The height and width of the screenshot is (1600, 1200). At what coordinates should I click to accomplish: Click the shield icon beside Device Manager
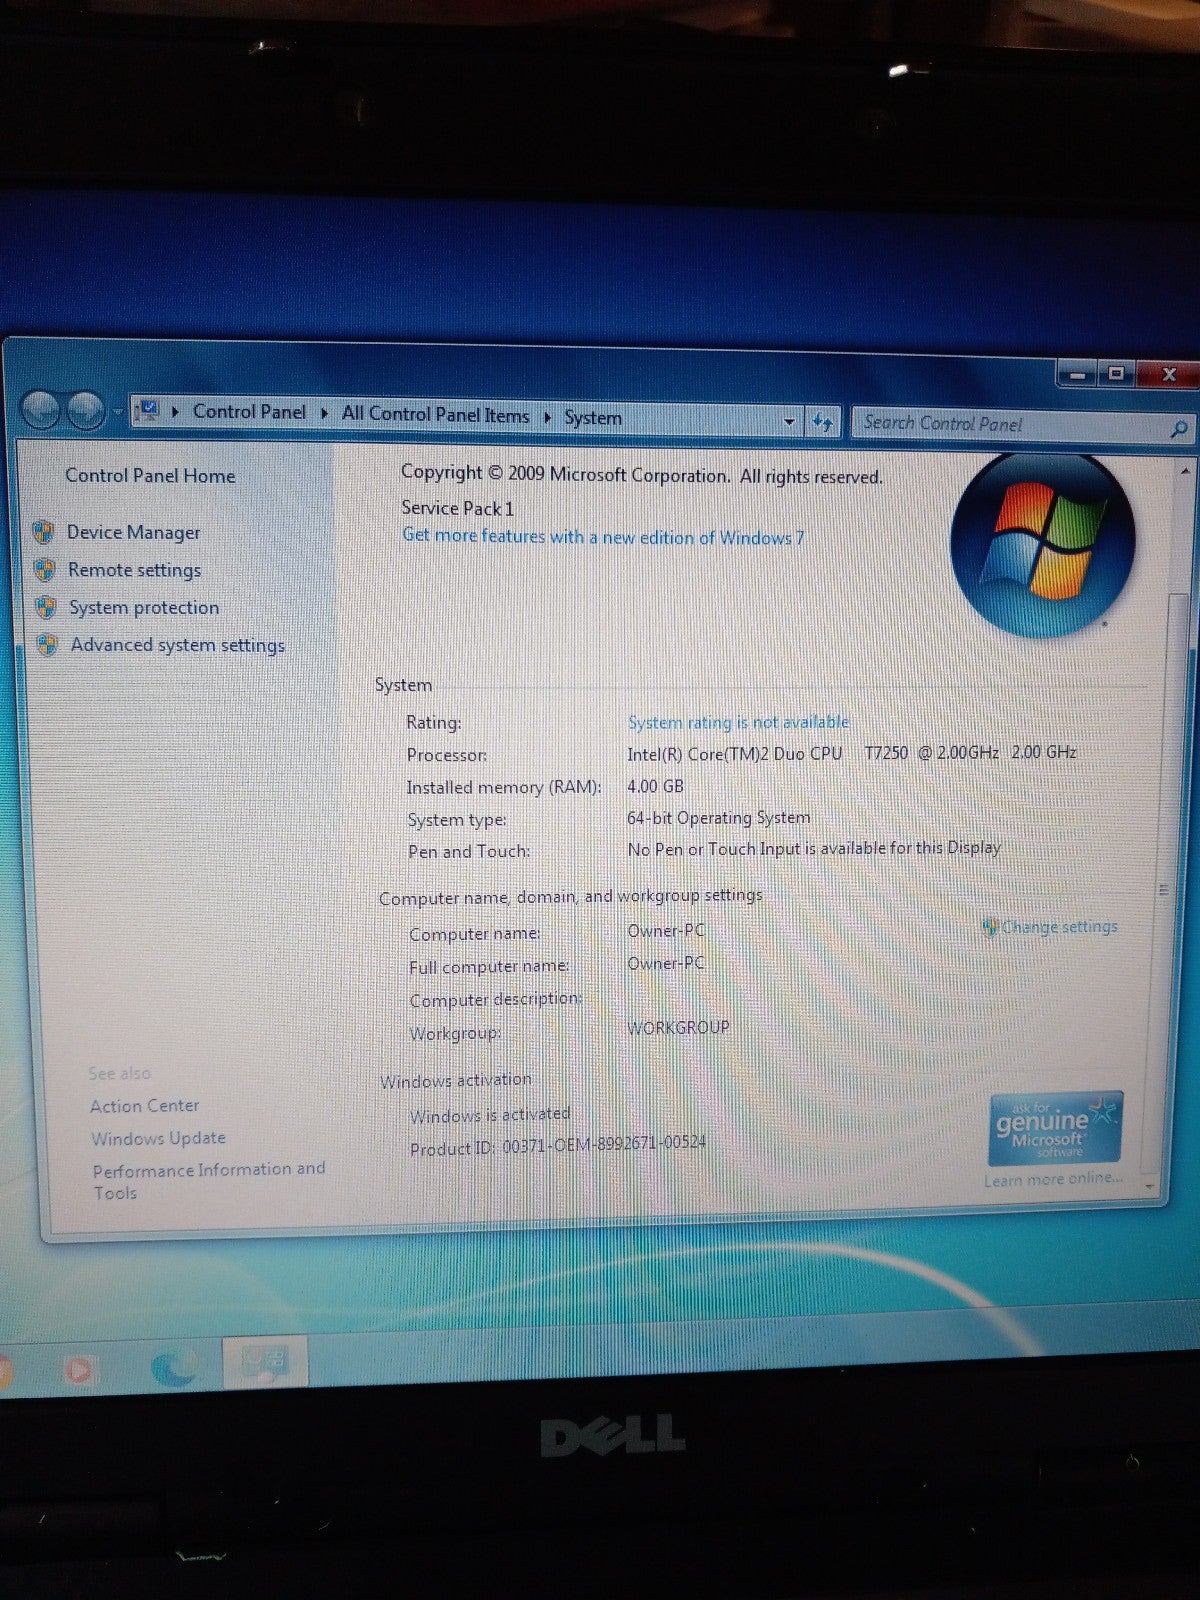44,532
